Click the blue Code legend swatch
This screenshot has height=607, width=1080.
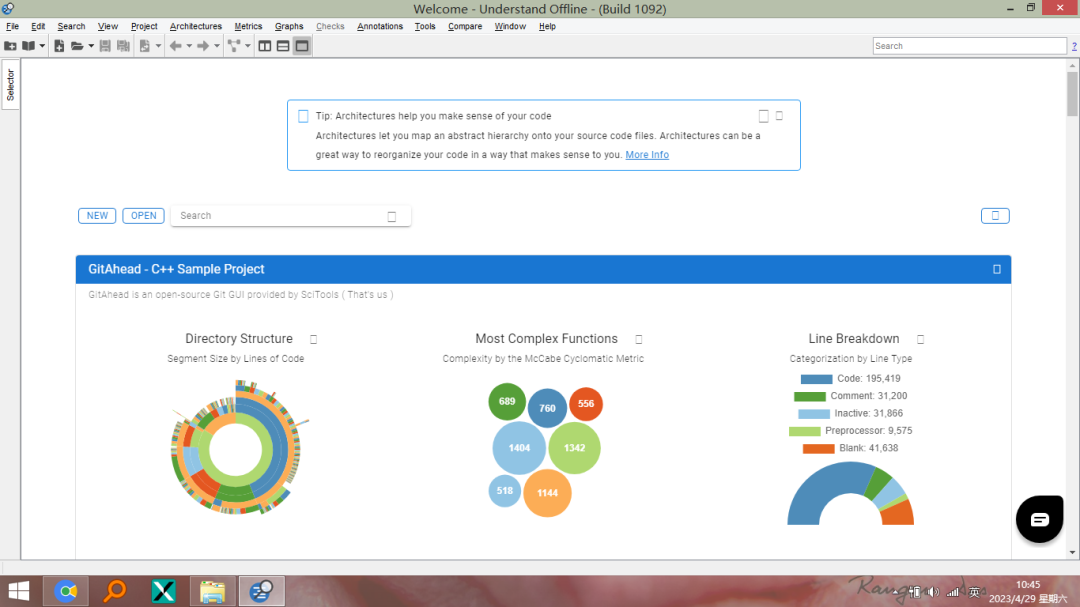tap(816, 379)
